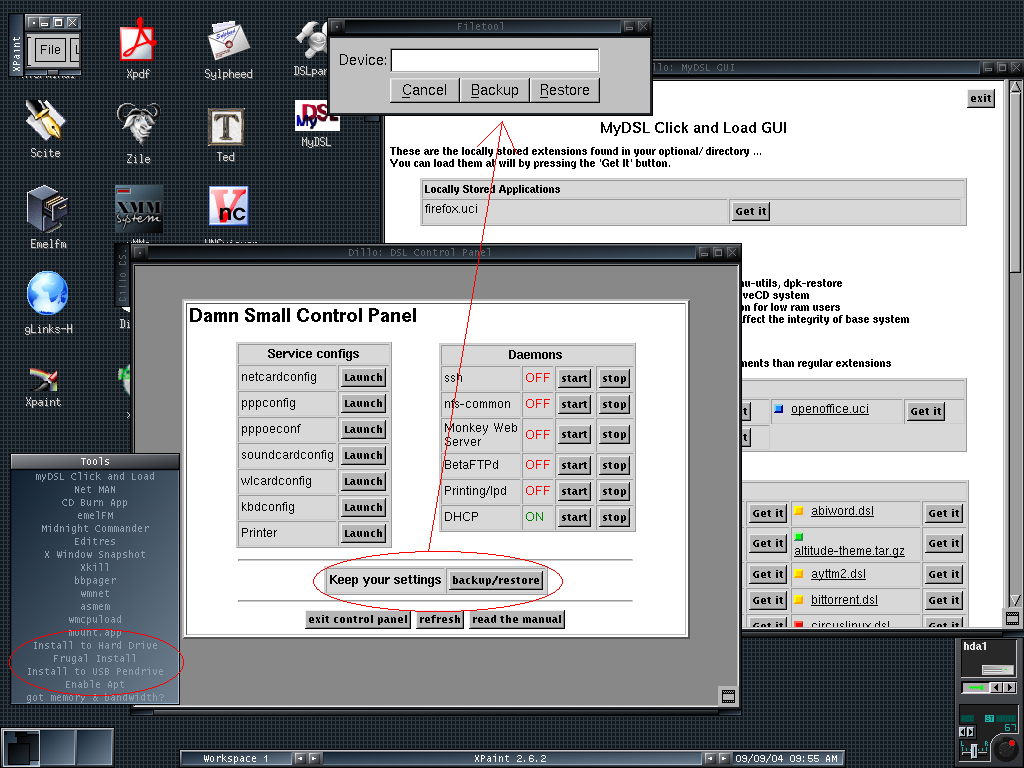Image resolution: width=1024 pixels, height=768 pixels.
Task: Click Restore button in Filetool dialog
Action: click(564, 90)
